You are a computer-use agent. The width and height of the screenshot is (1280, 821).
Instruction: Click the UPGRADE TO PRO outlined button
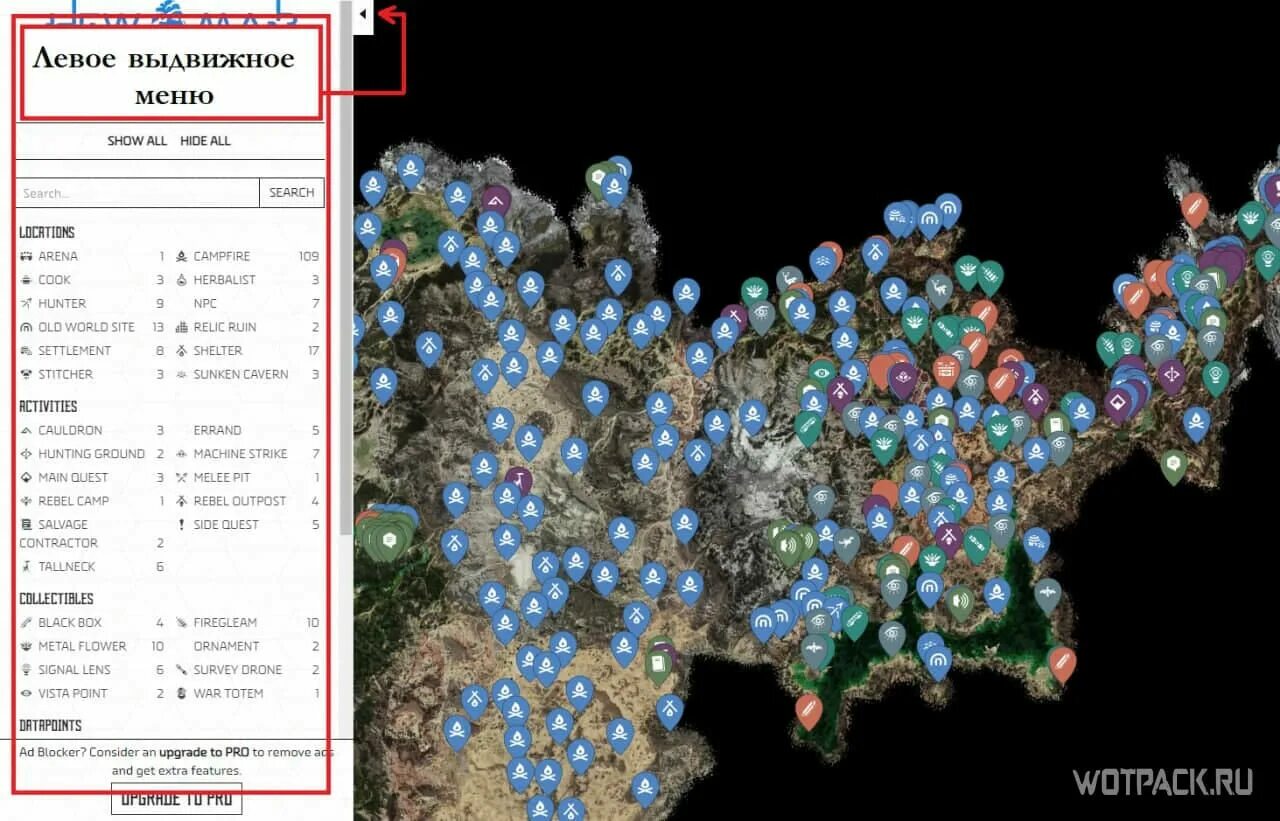[176, 799]
